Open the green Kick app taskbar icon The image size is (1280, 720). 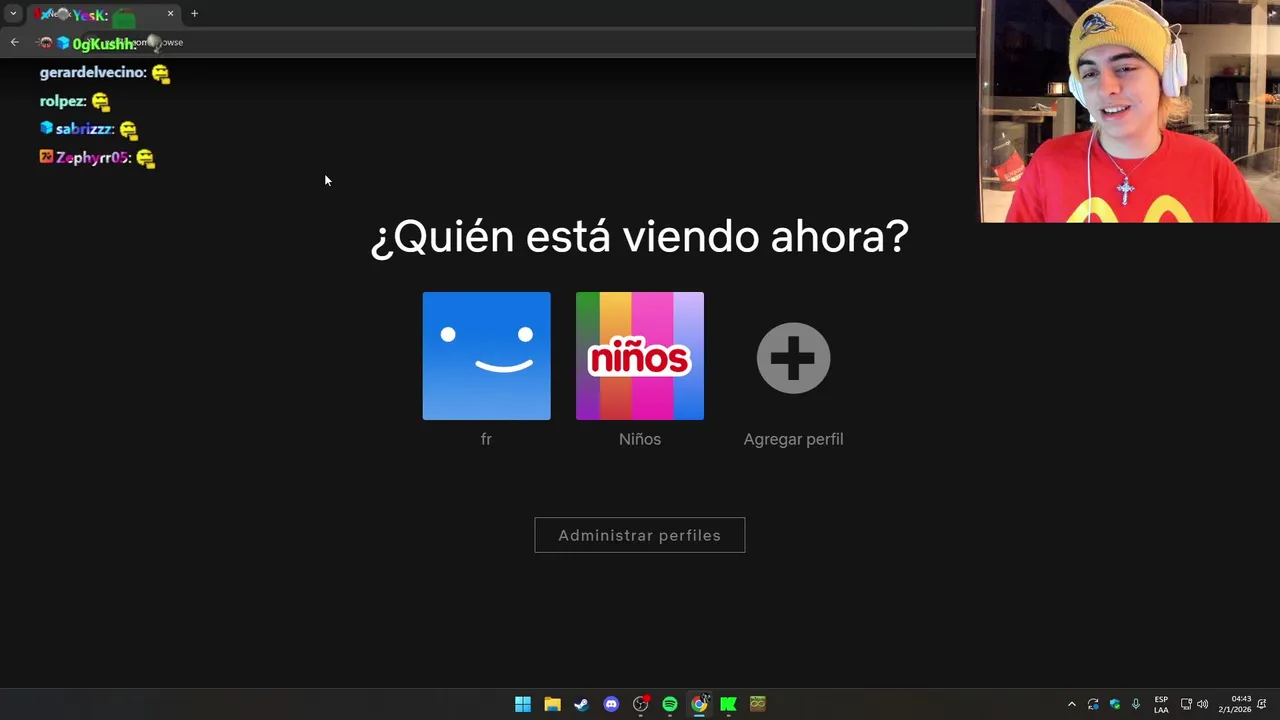point(728,704)
